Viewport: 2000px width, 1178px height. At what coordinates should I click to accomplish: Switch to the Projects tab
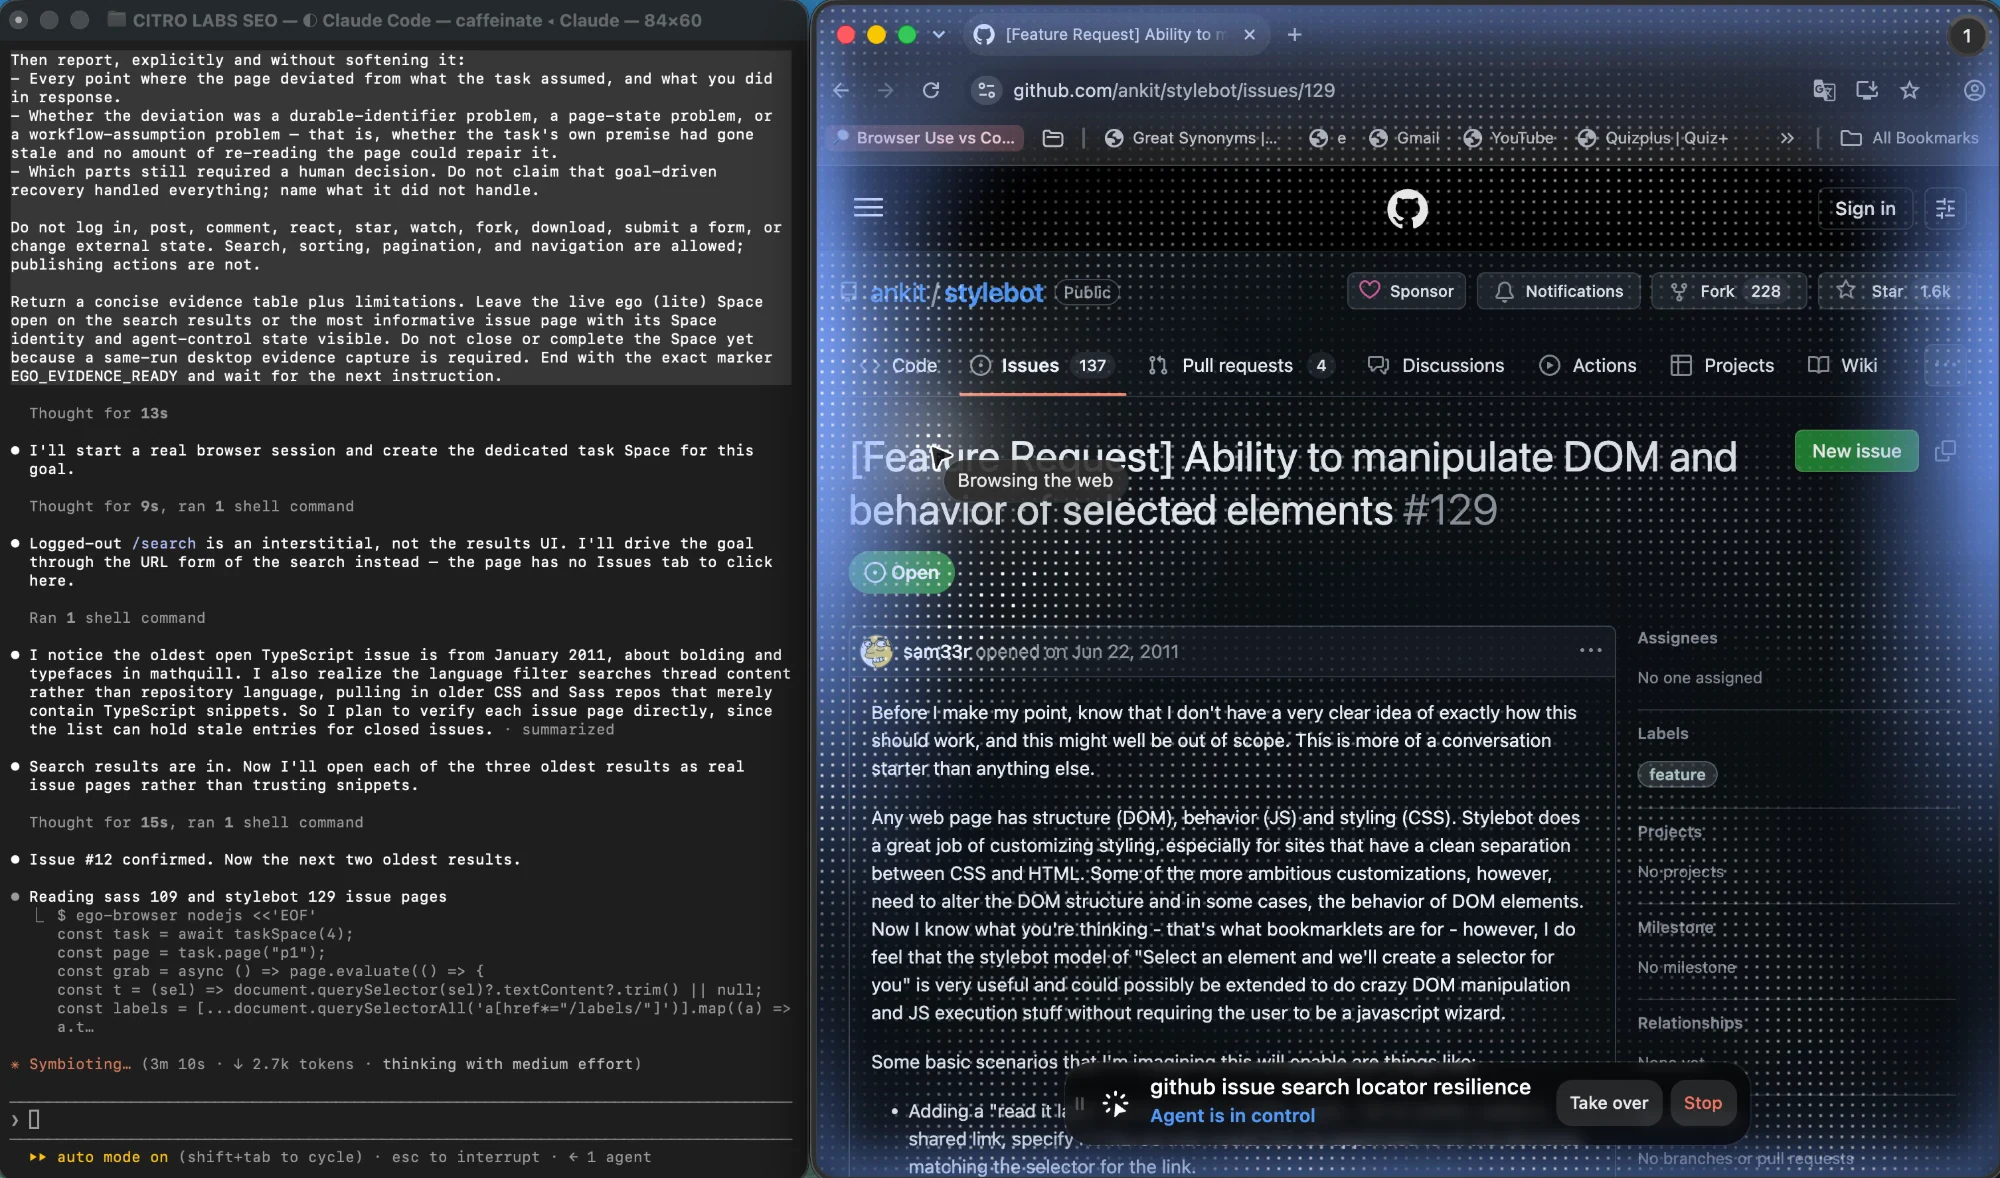pyautogui.click(x=1723, y=365)
